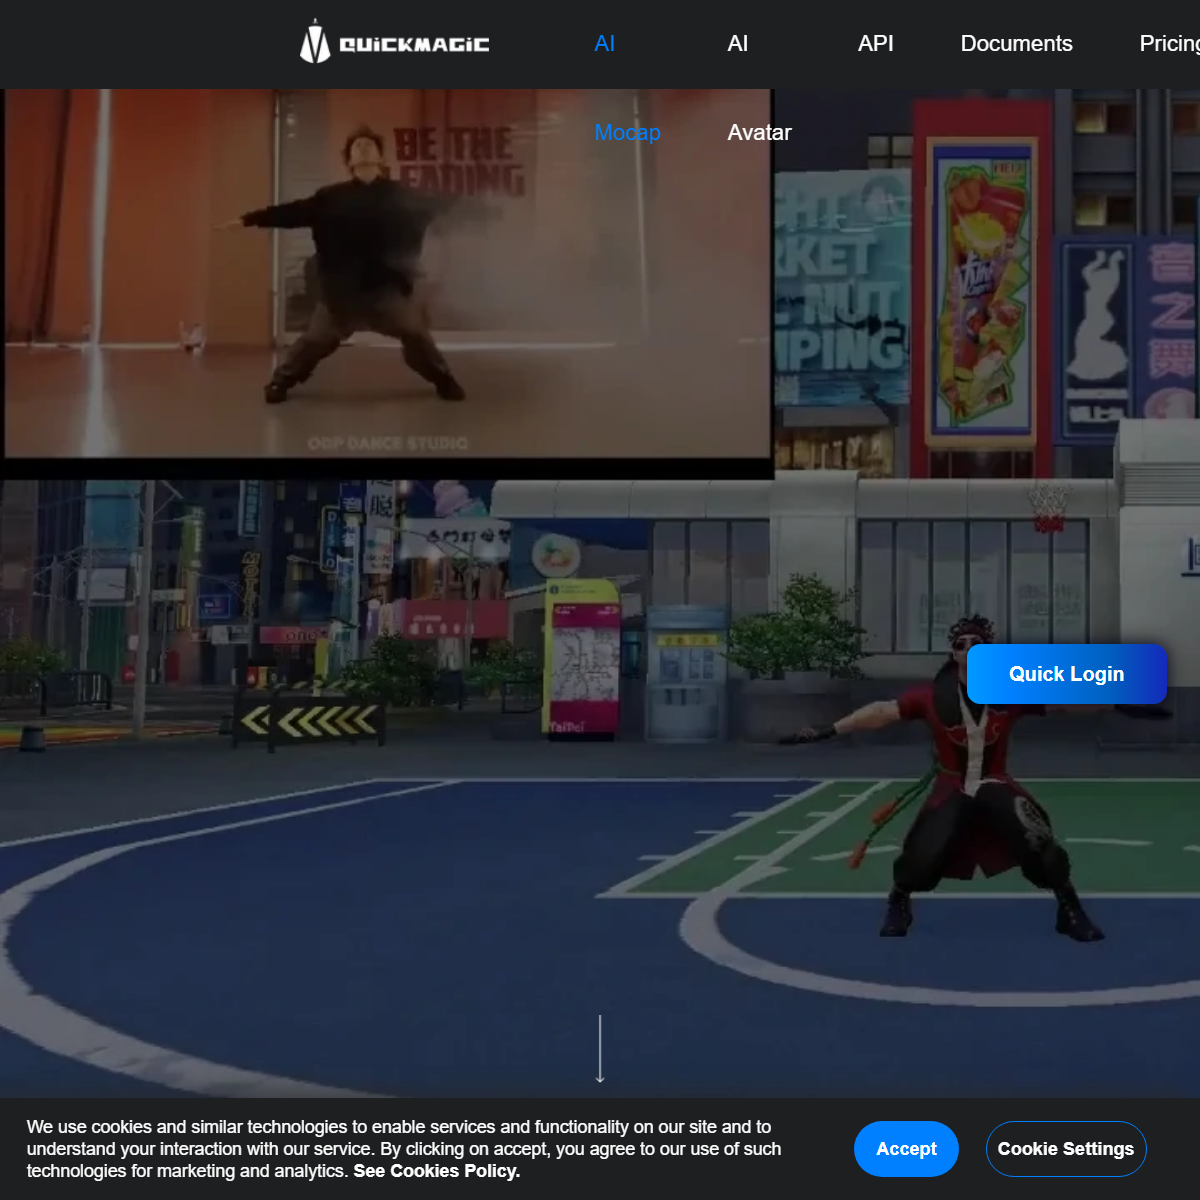Screen dimensions: 1200x1200
Task: Click the scroll-down arrow indicator
Action: [x=600, y=1049]
